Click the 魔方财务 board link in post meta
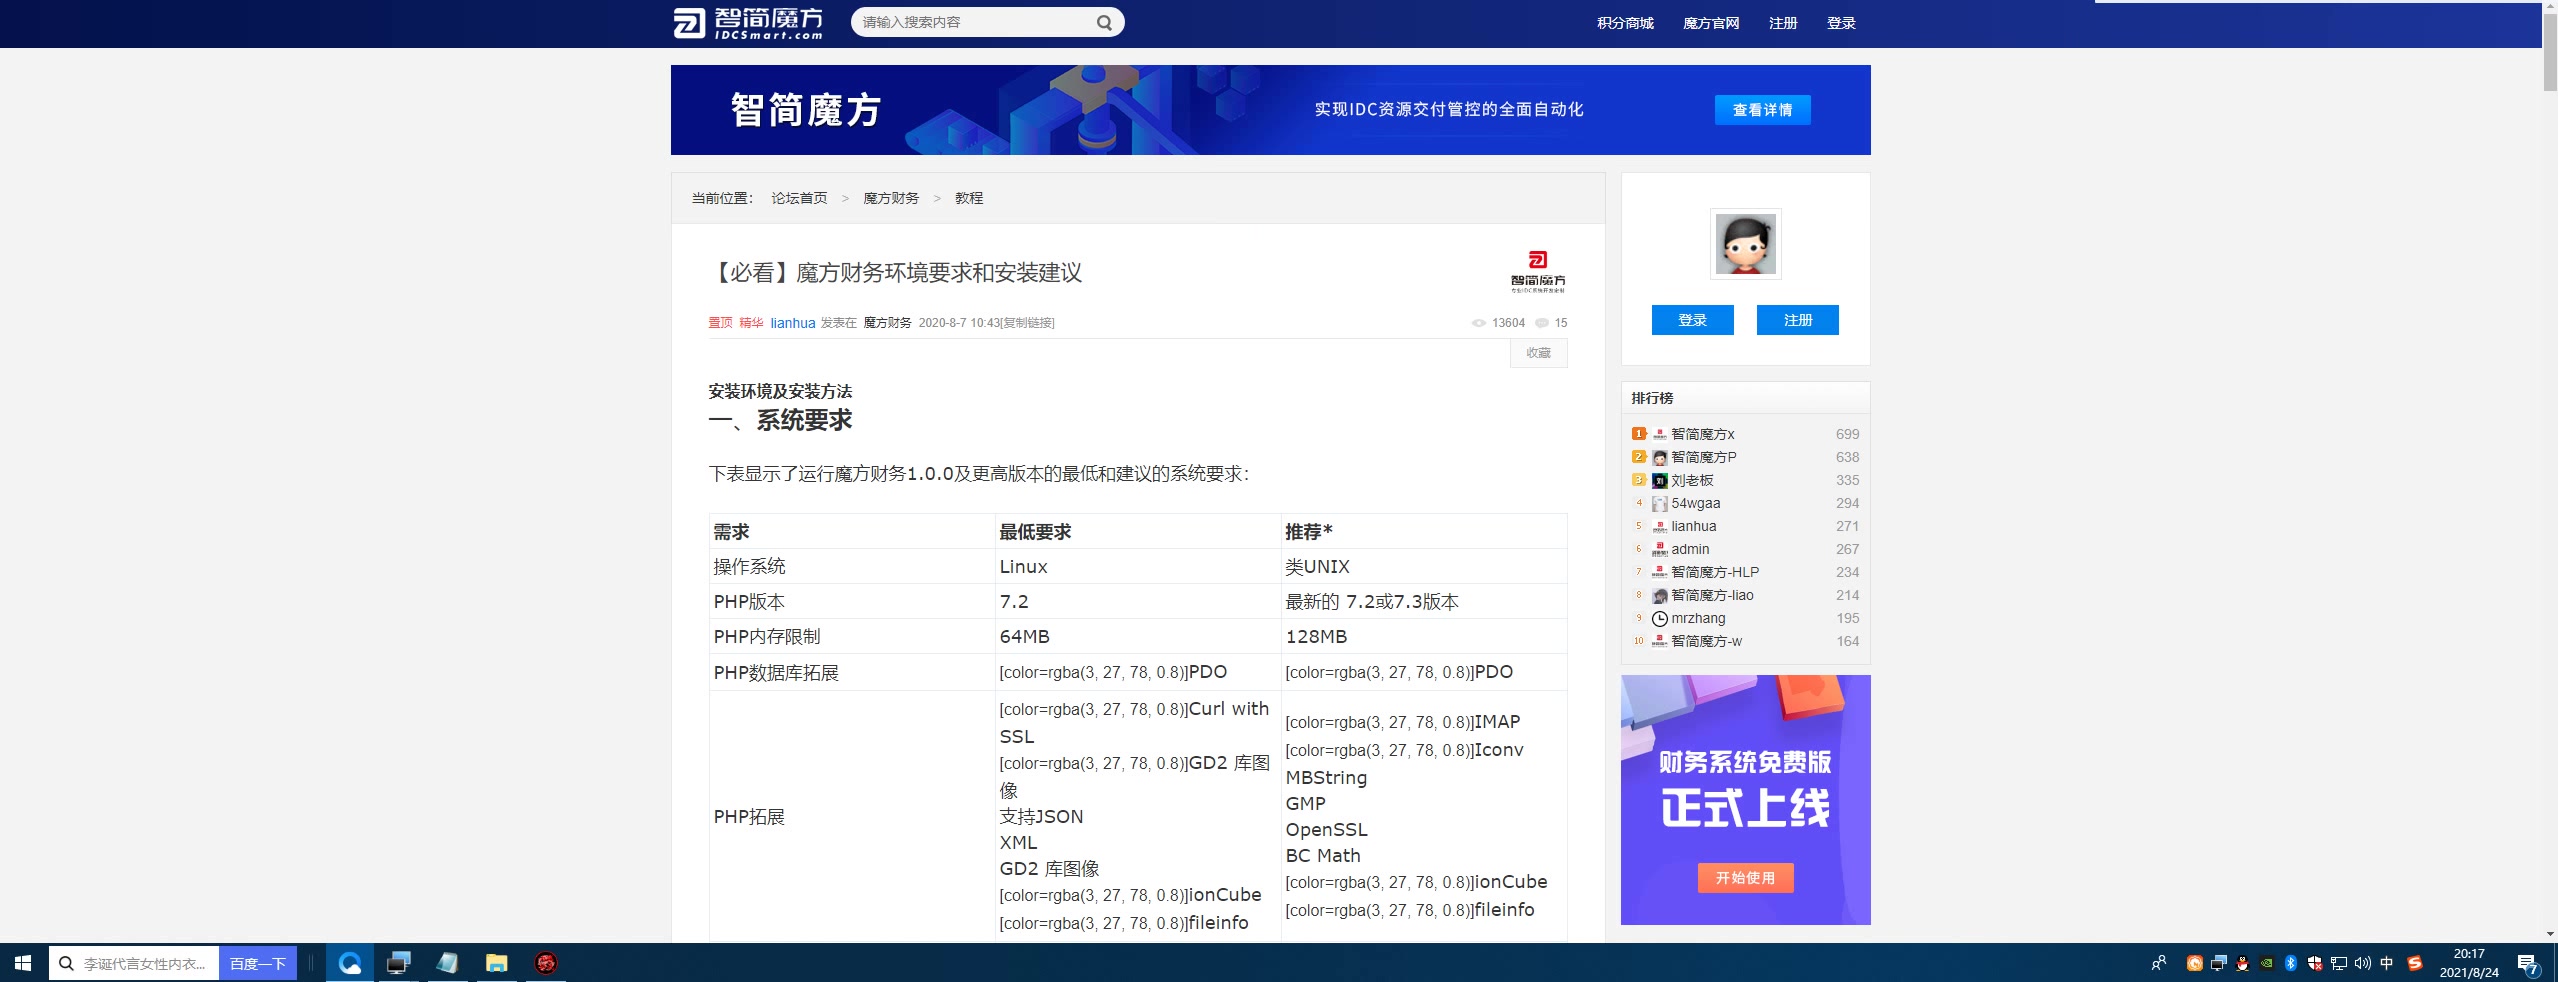The width and height of the screenshot is (2558, 982). (x=887, y=323)
